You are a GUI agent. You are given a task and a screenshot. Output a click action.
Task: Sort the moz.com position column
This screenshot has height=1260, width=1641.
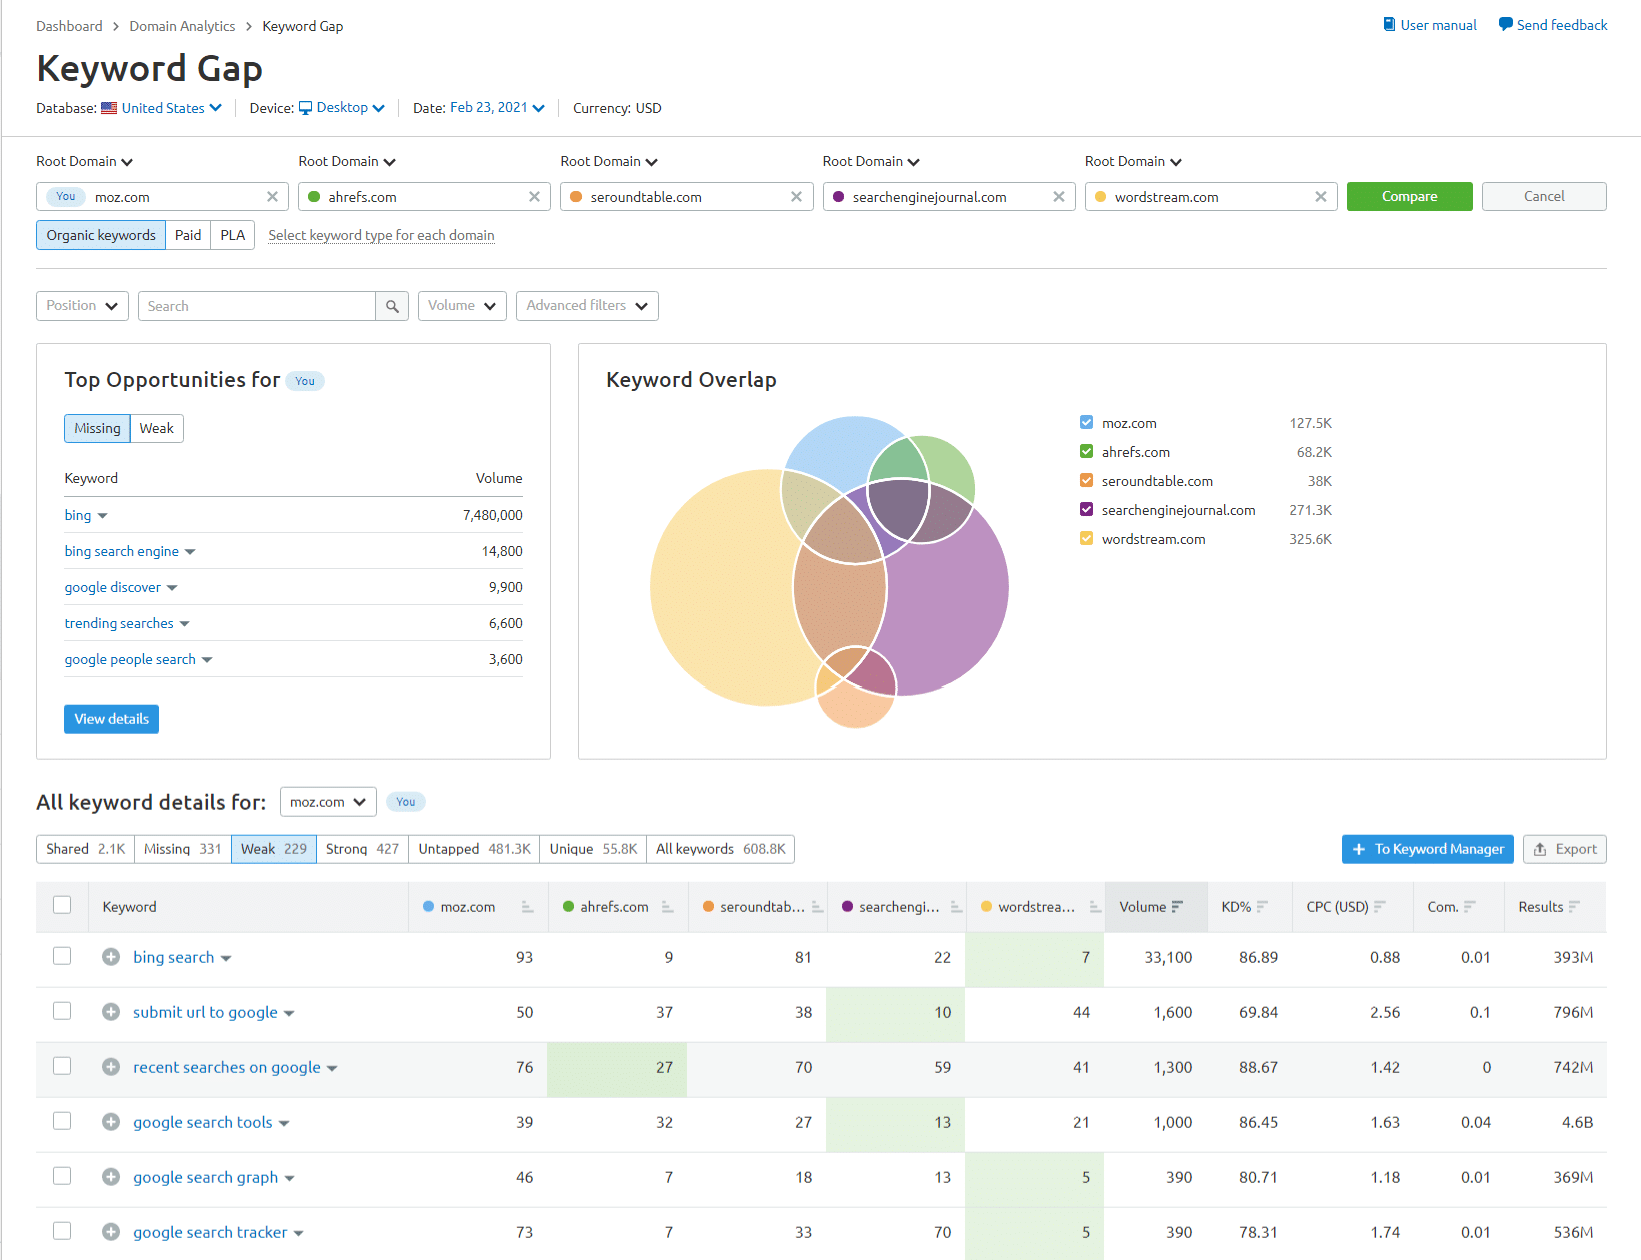(527, 907)
